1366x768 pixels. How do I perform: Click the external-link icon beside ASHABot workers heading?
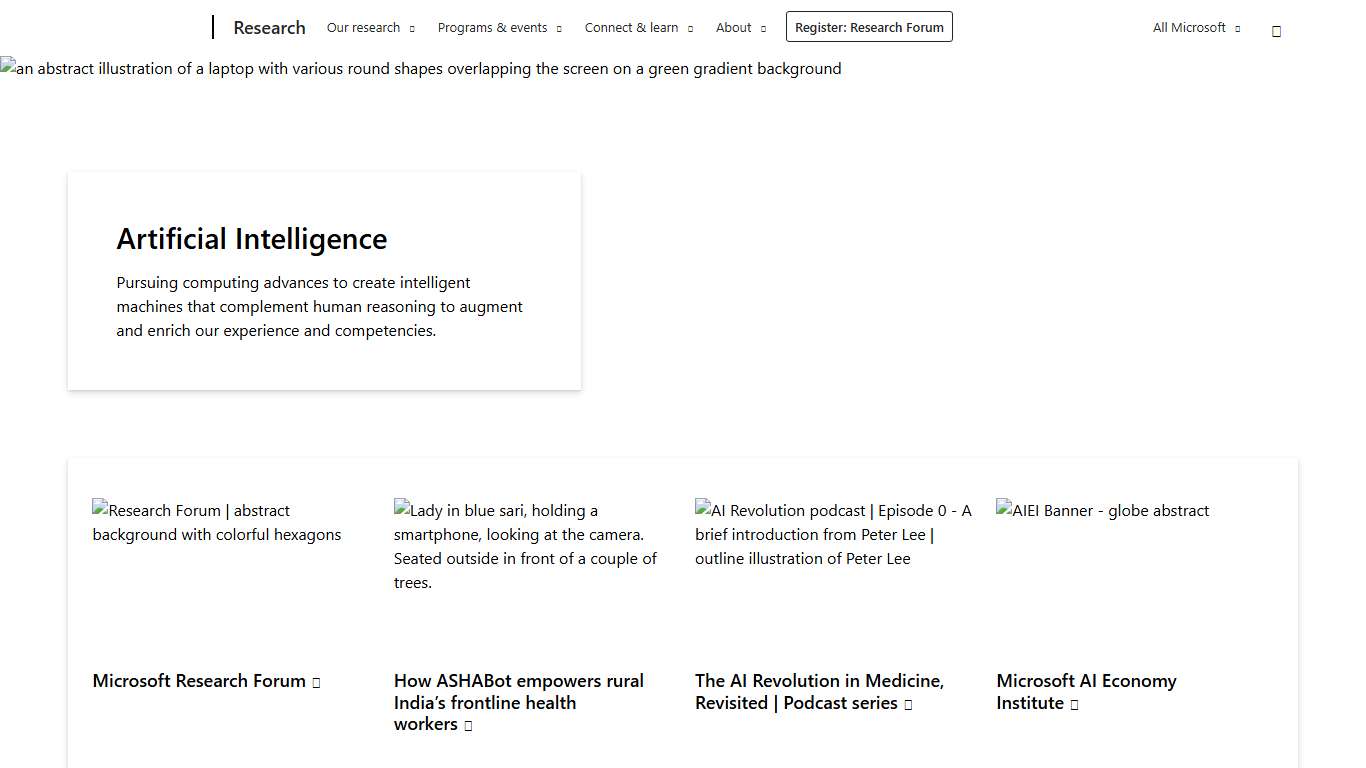point(468,724)
